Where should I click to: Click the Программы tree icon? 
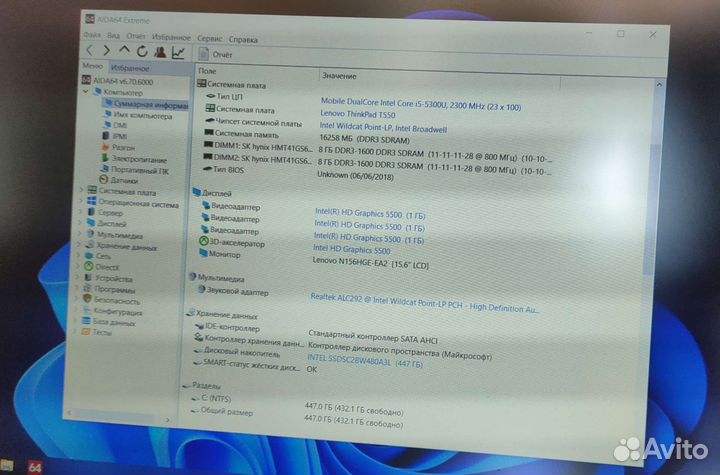(x=88, y=288)
